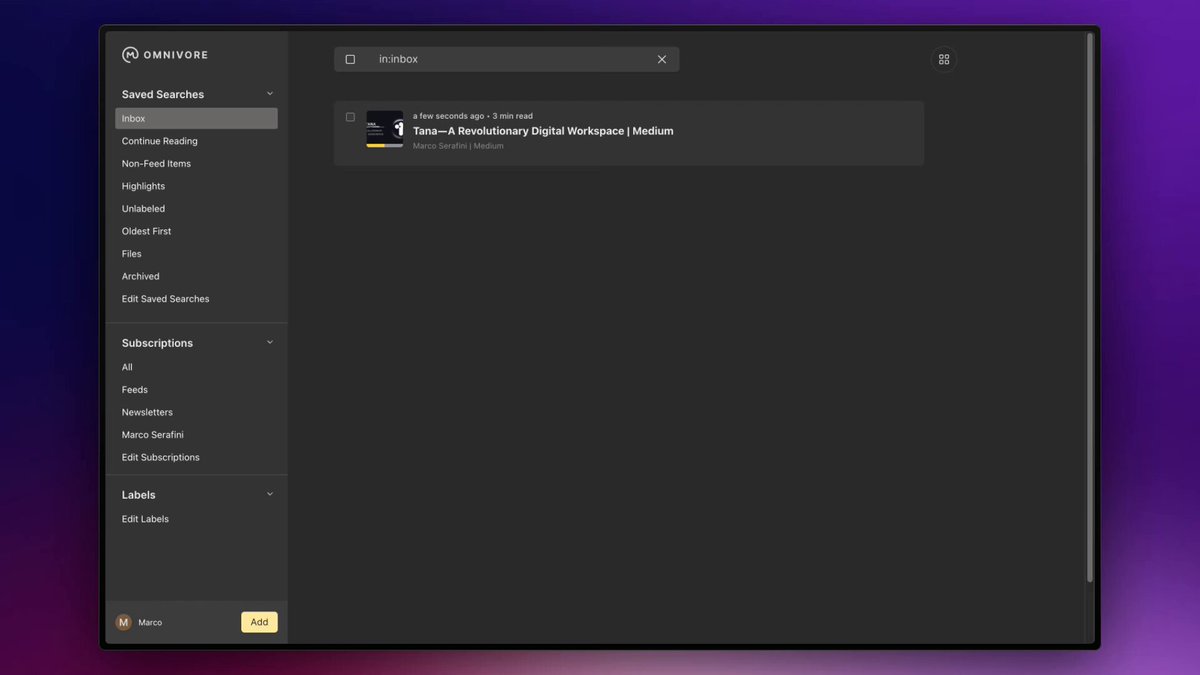Click the Marco username label
1200x675 pixels.
[x=150, y=622]
